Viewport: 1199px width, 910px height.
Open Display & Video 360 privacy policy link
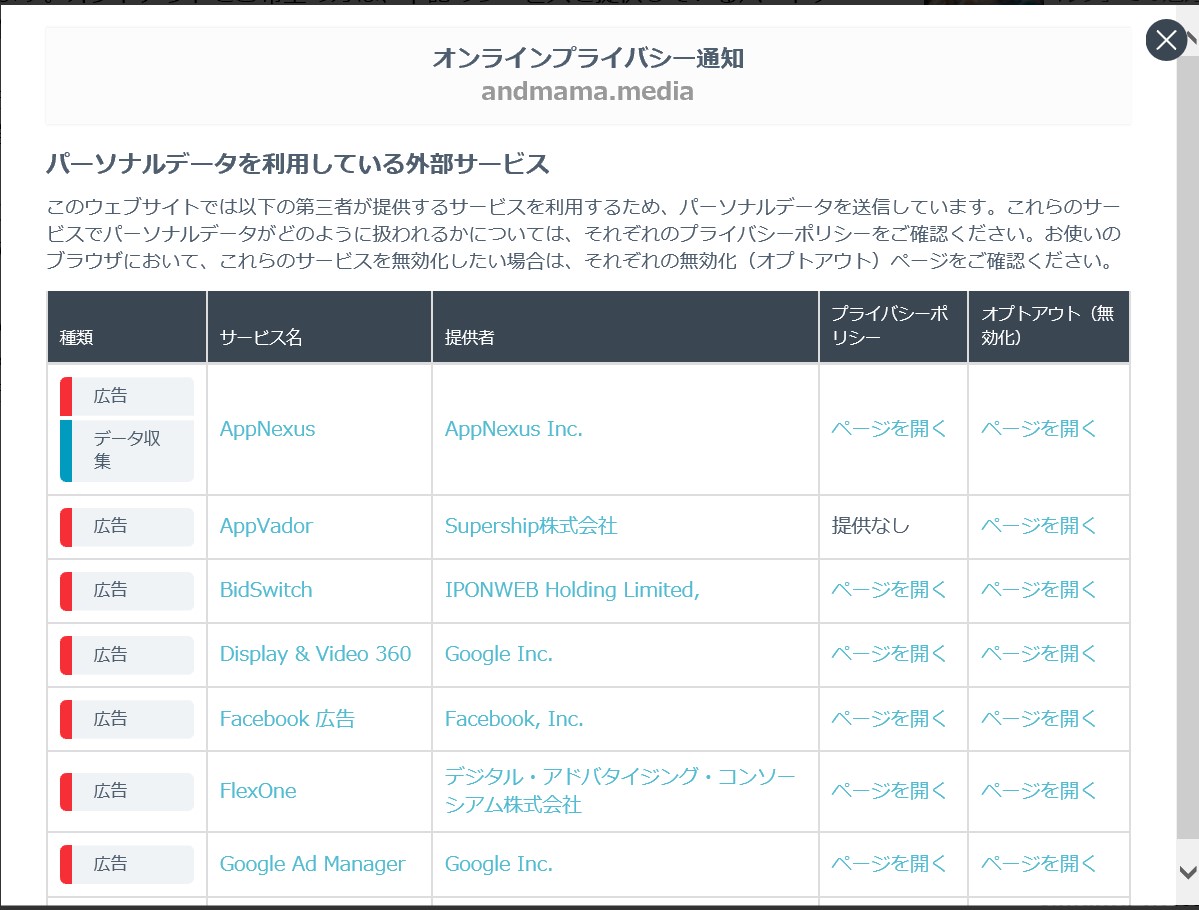(x=889, y=655)
